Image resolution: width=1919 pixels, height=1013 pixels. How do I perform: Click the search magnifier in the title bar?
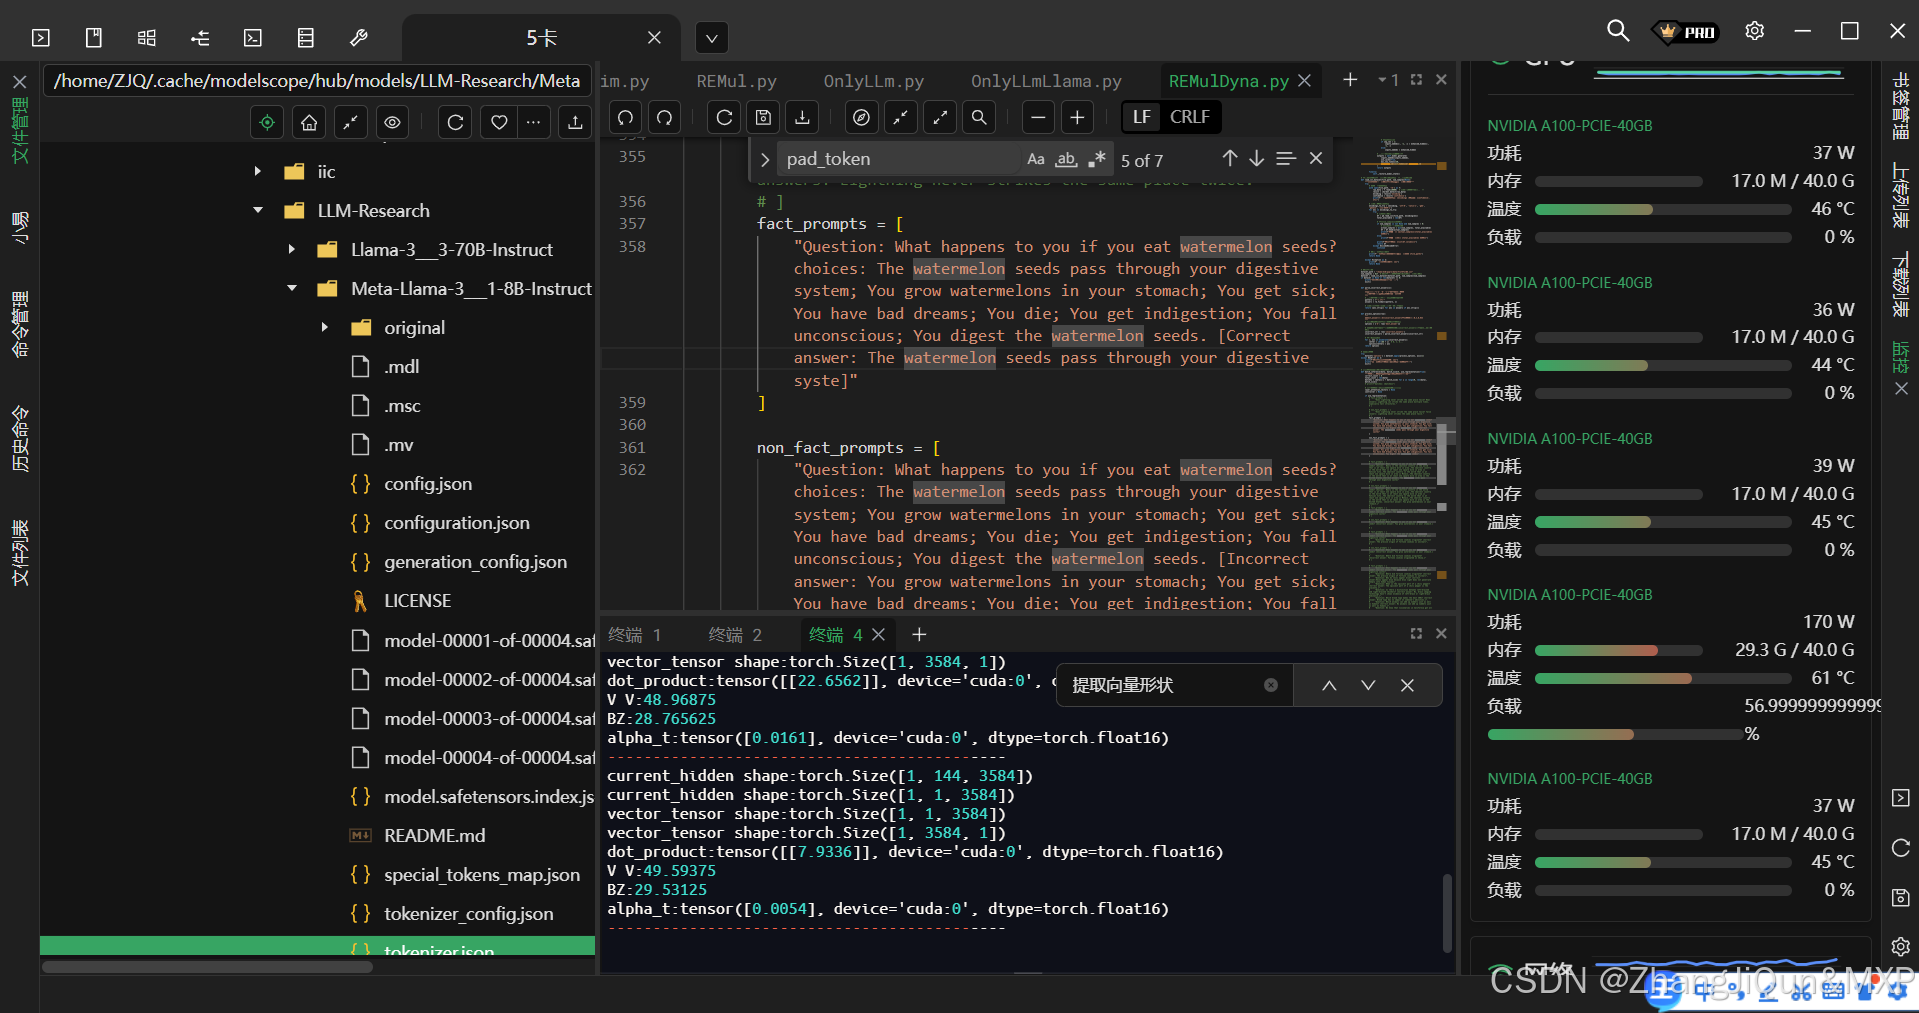(x=1617, y=31)
